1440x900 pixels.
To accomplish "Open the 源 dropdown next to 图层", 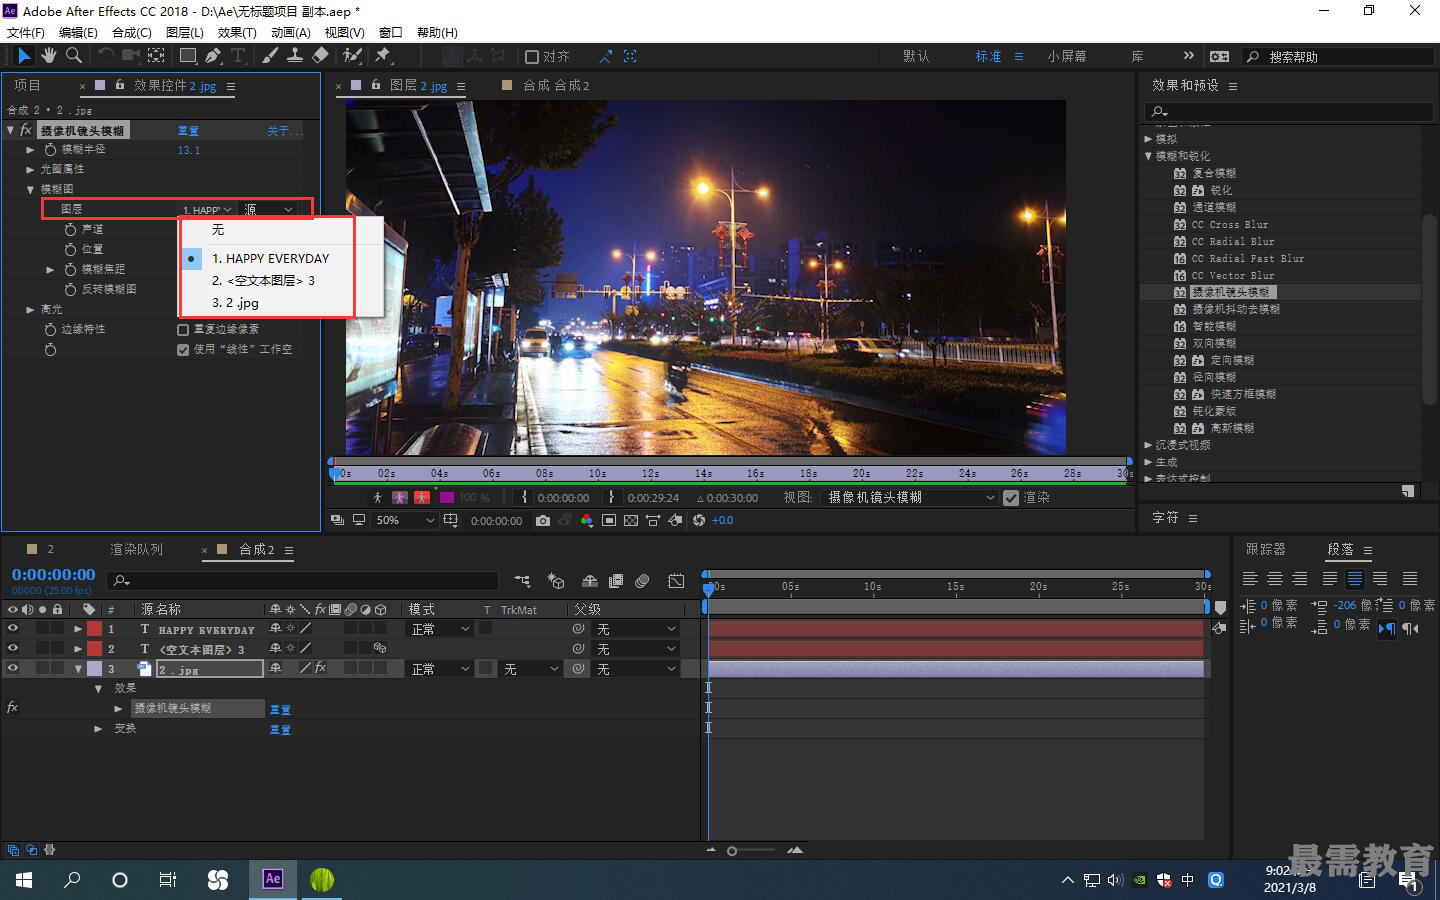I will pyautogui.click(x=268, y=209).
